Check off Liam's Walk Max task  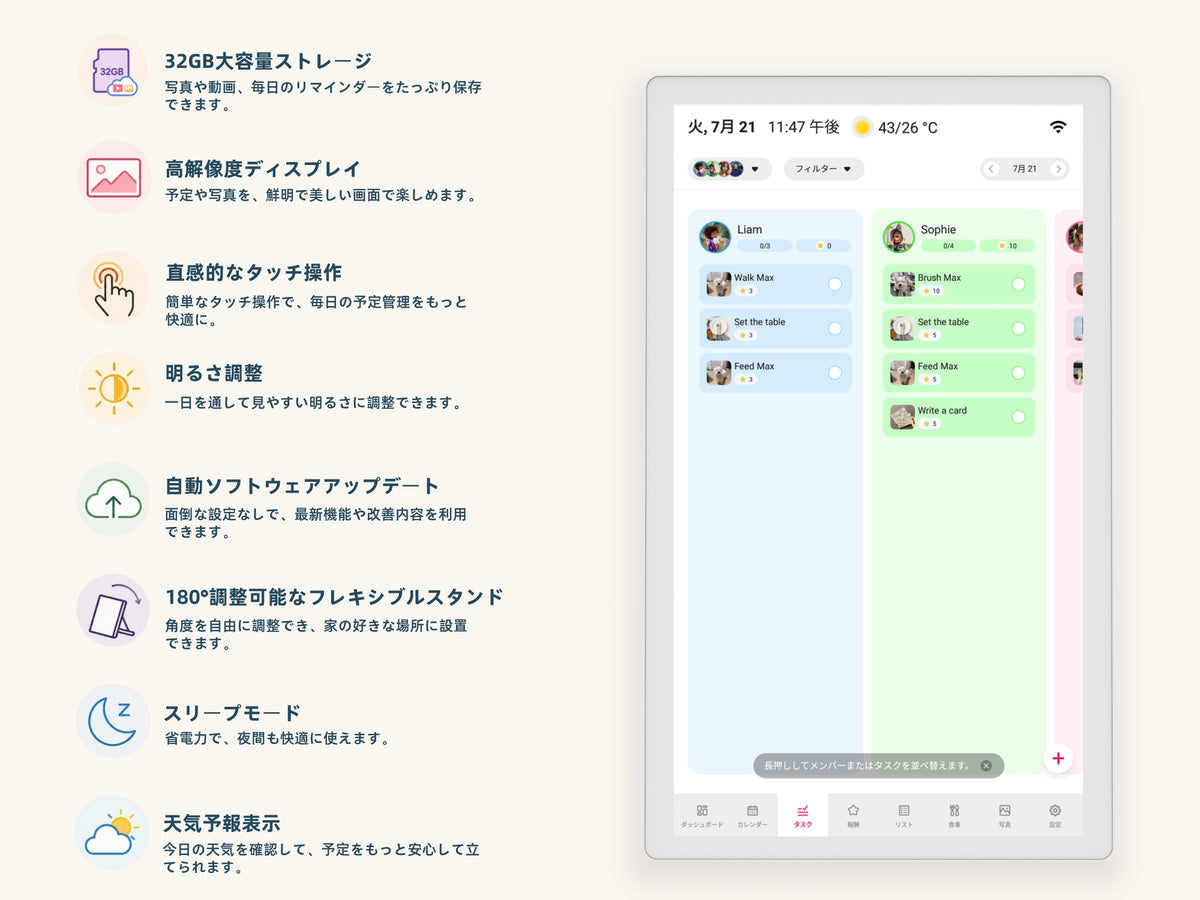click(835, 284)
